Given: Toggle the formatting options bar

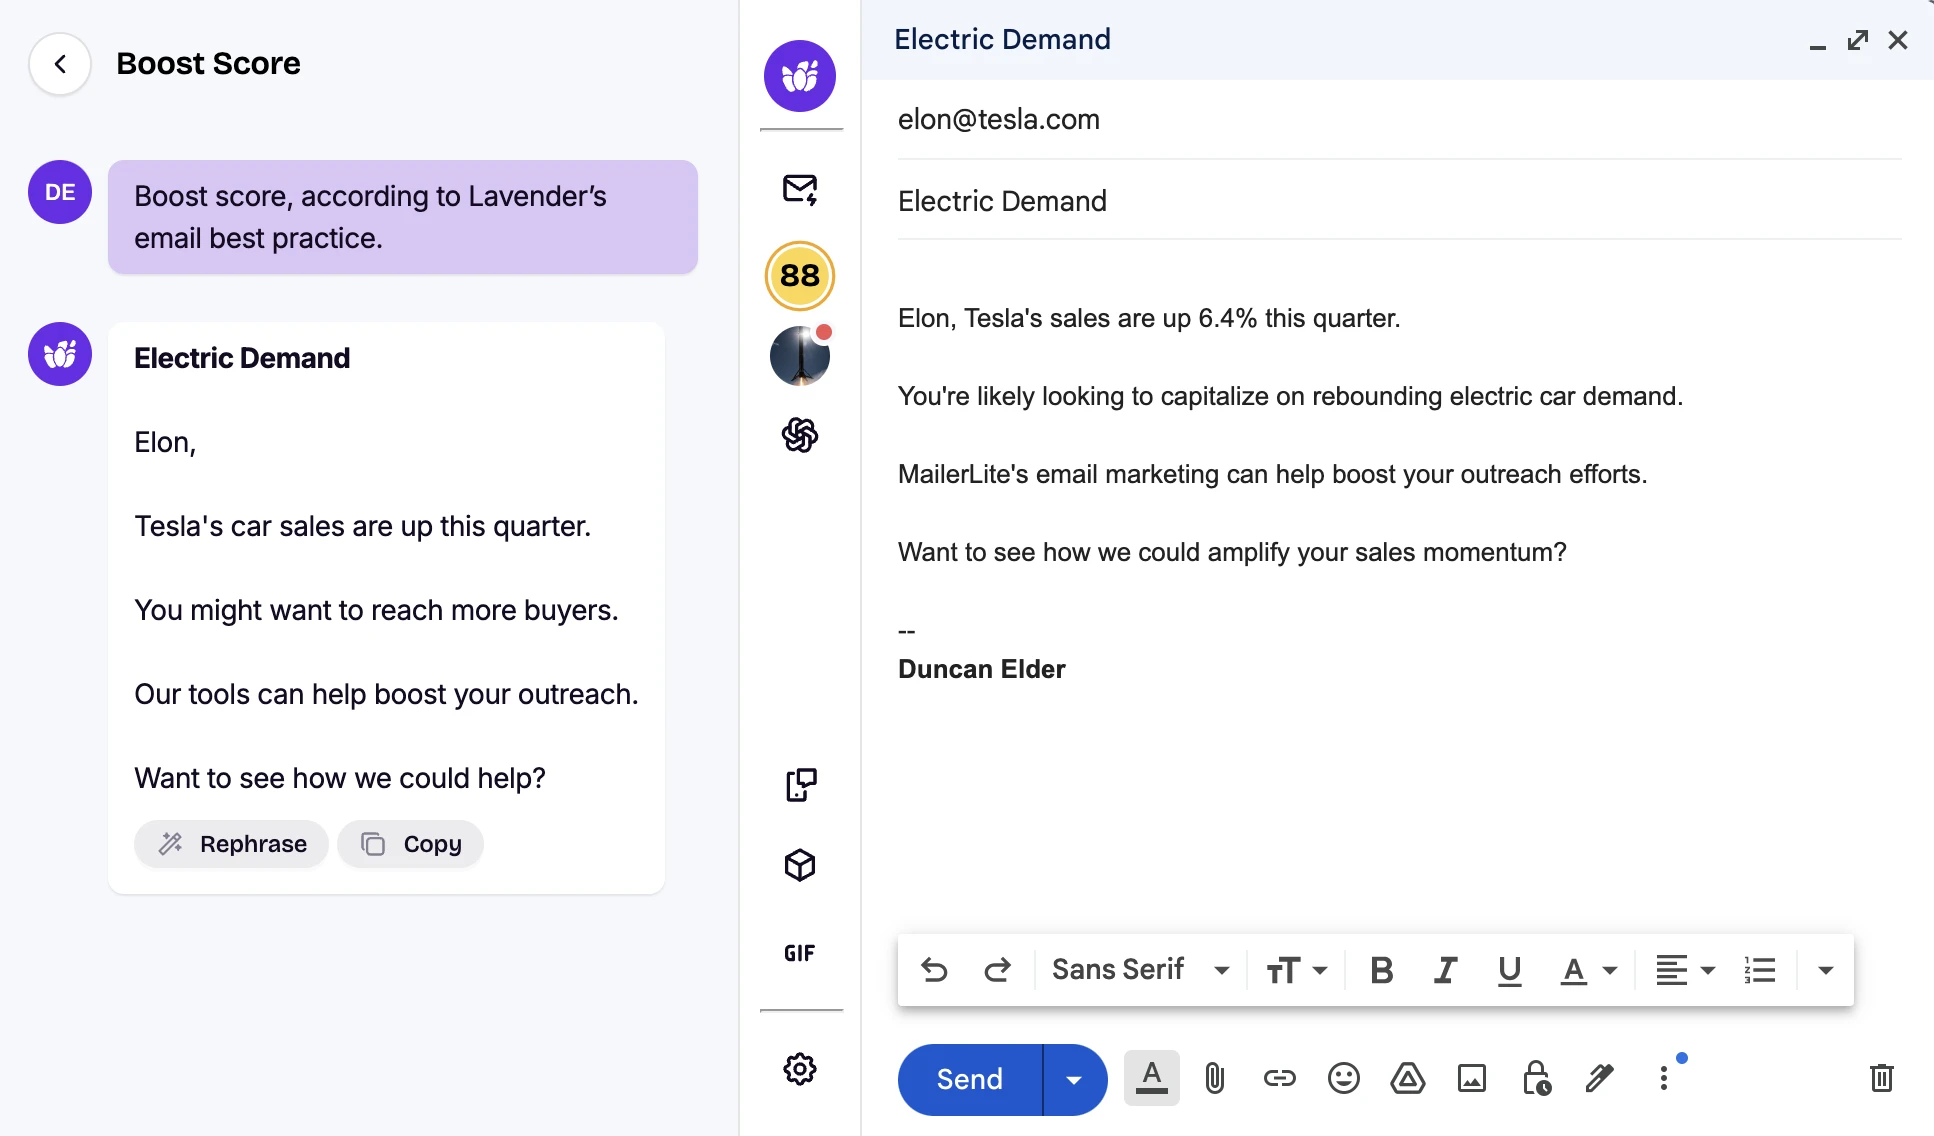Looking at the screenshot, I should (x=1151, y=1078).
